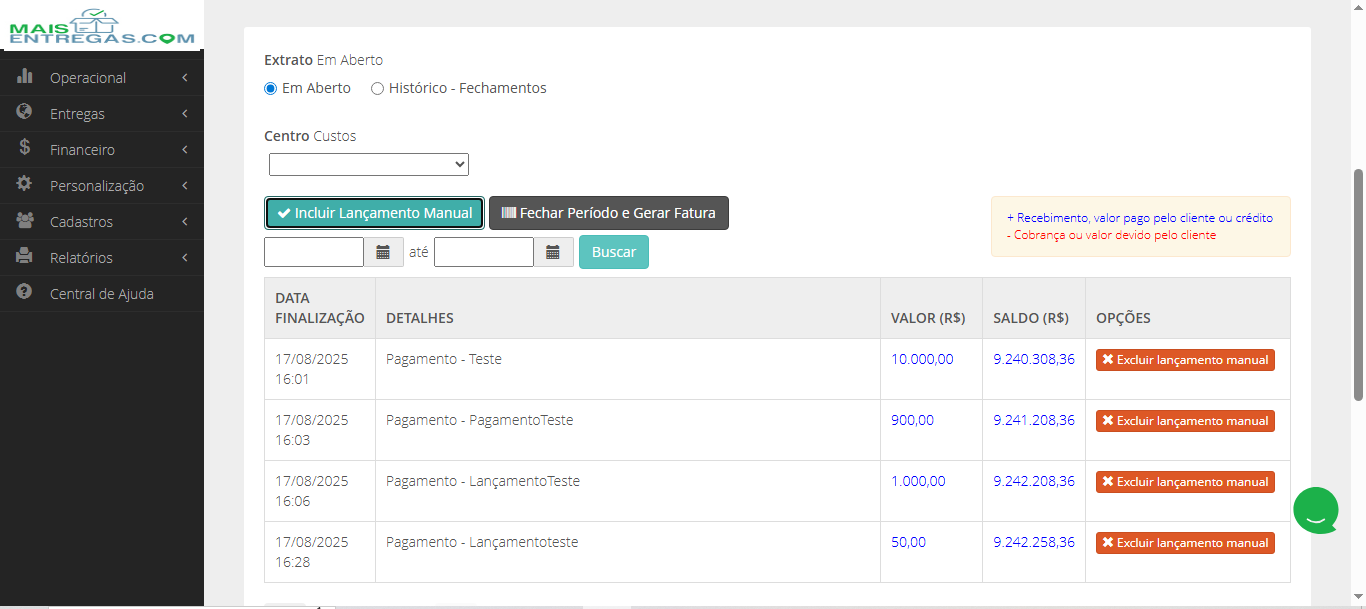The image size is (1366, 609).
Task: Click Fechar Período e Gerar Fatura
Action: point(609,213)
